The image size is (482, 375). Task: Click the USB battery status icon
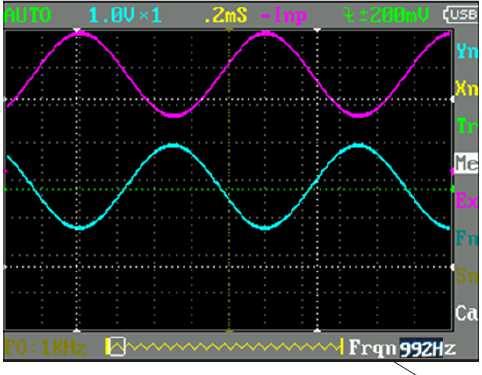(x=462, y=14)
